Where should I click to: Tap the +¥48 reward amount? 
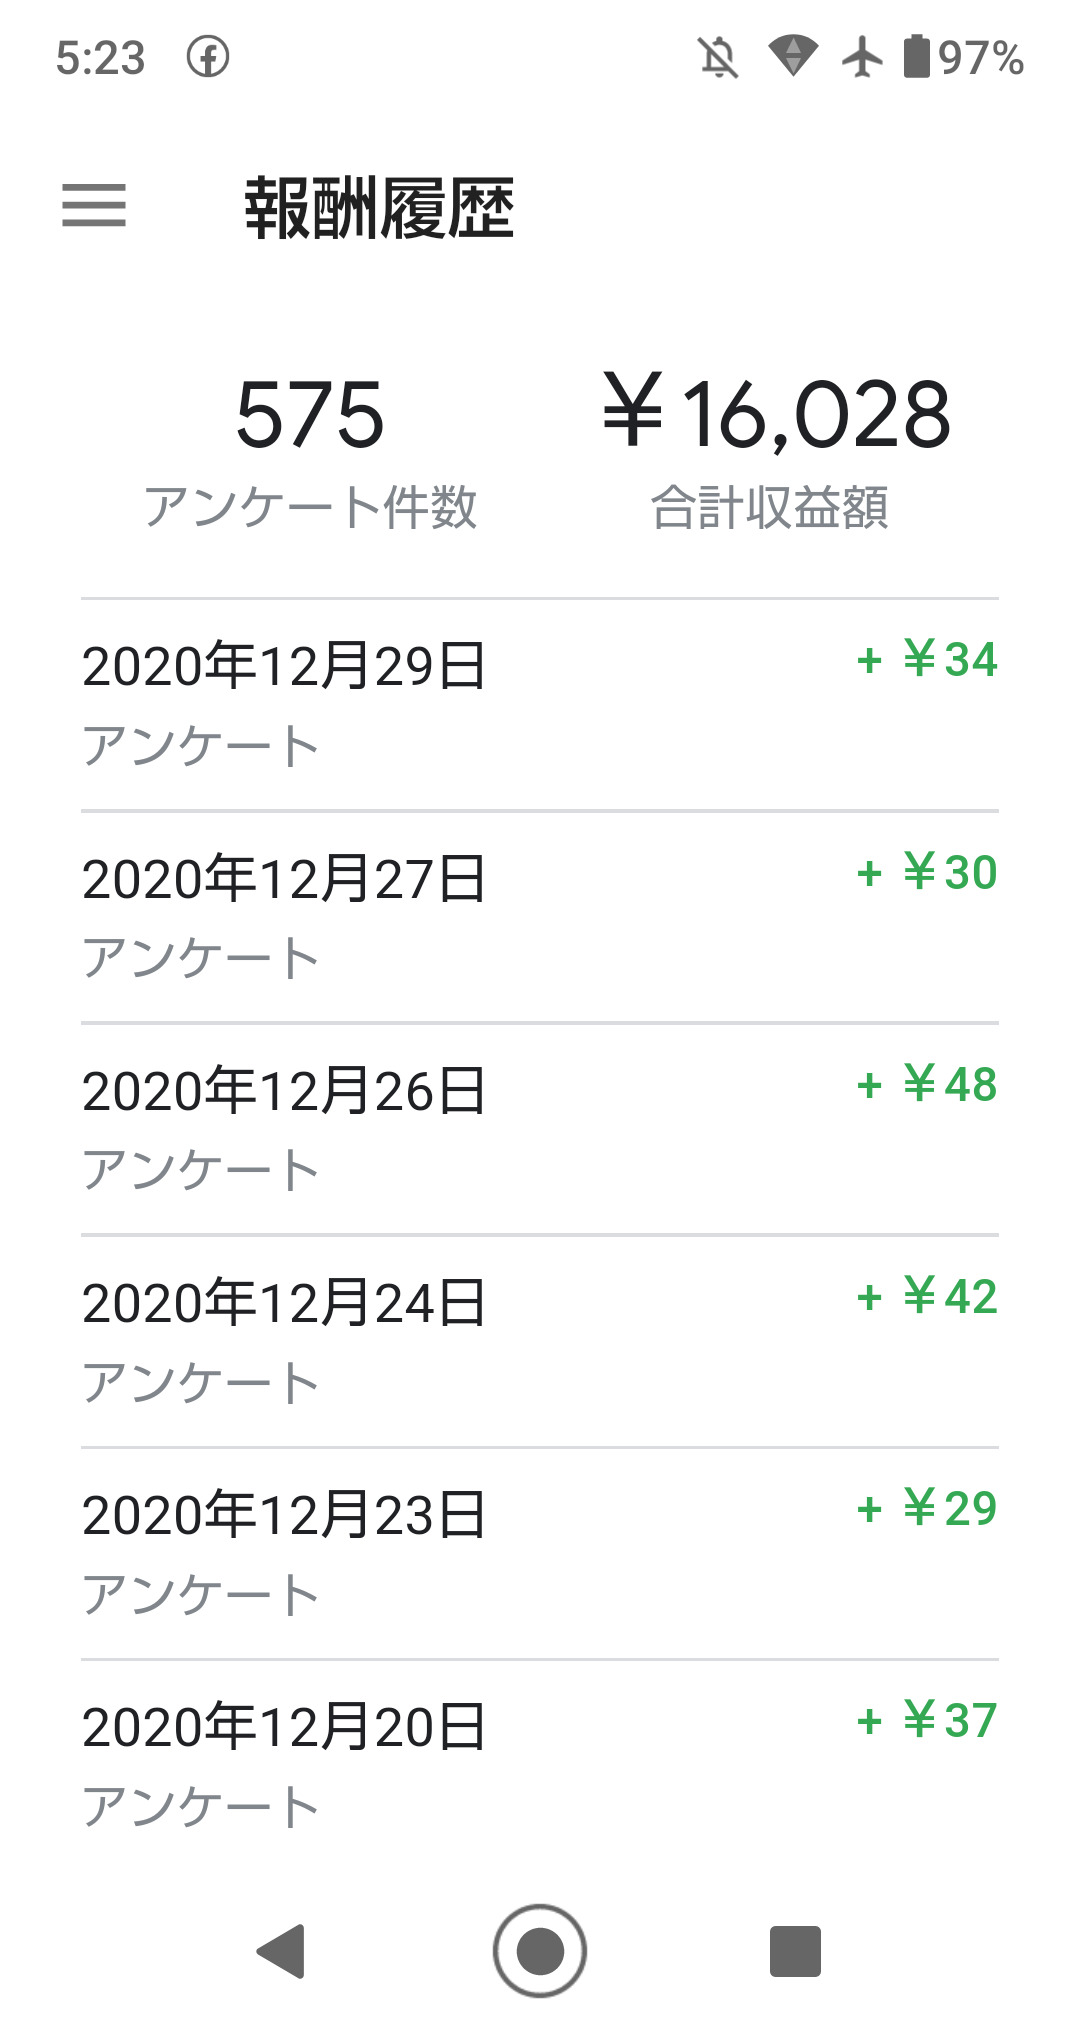(928, 1085)
